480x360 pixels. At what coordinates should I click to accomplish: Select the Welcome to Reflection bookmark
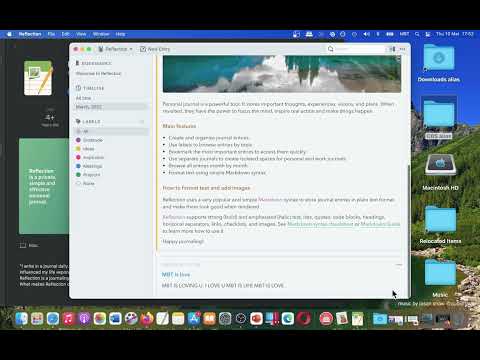pos(98,73)
